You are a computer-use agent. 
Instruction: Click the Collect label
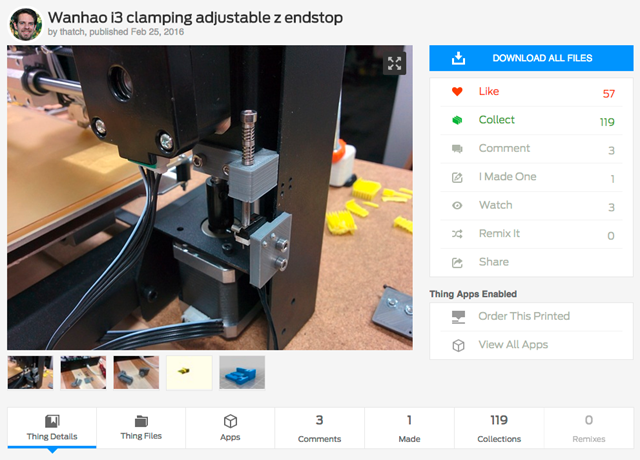pos(496,120)
